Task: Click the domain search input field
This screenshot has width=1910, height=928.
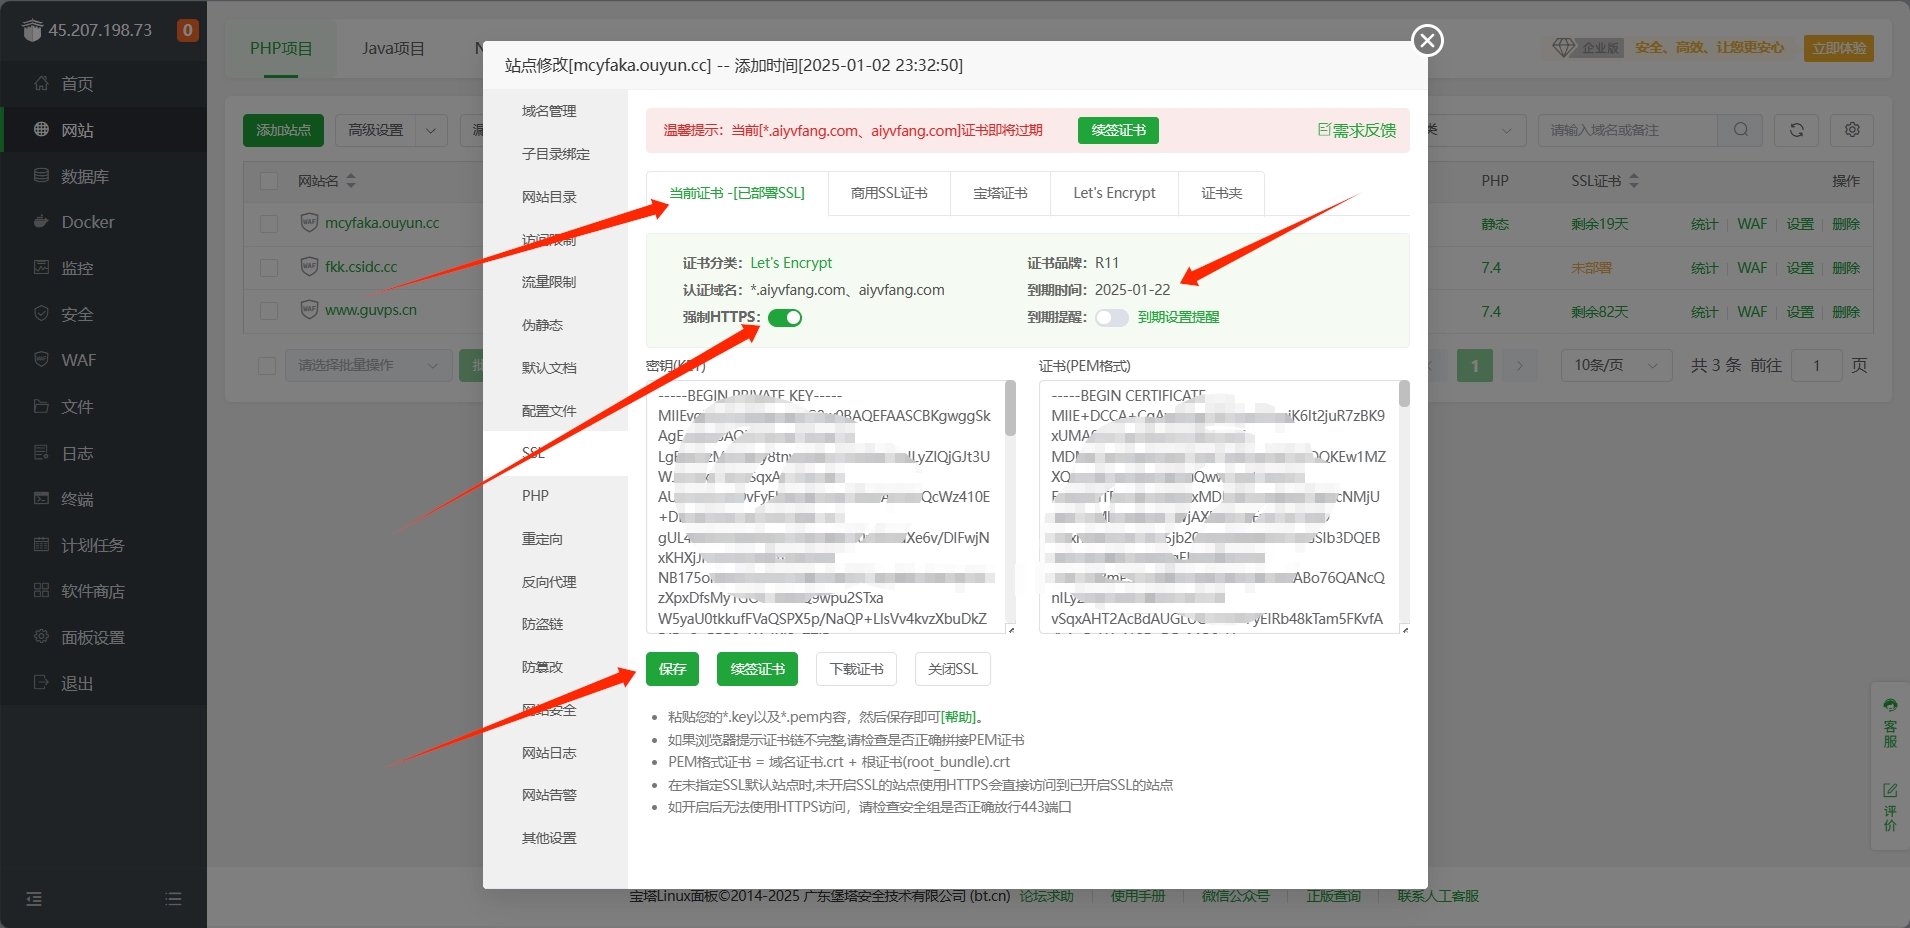Action: (1630, 130)
